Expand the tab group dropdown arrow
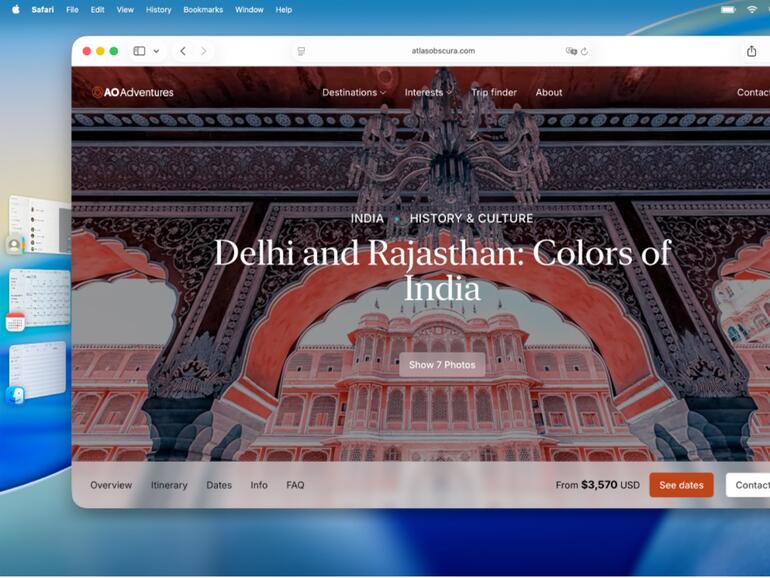This screenshot has height=578, width=770. 156,51
